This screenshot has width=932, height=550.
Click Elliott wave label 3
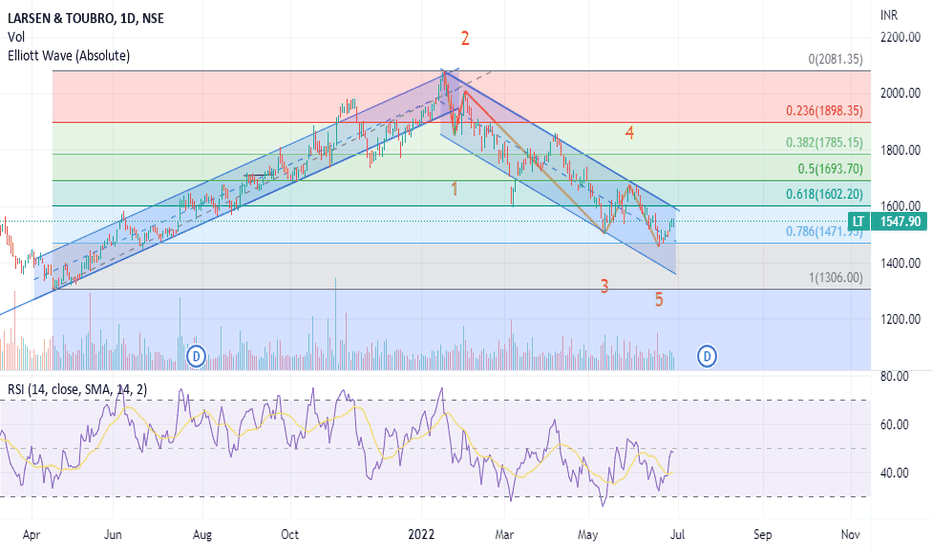tap(604, 286)
